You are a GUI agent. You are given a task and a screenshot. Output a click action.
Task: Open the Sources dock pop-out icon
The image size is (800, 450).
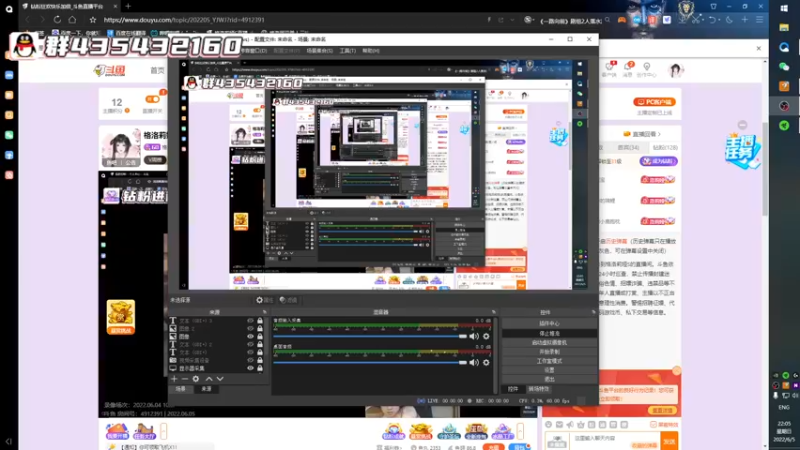264,312
